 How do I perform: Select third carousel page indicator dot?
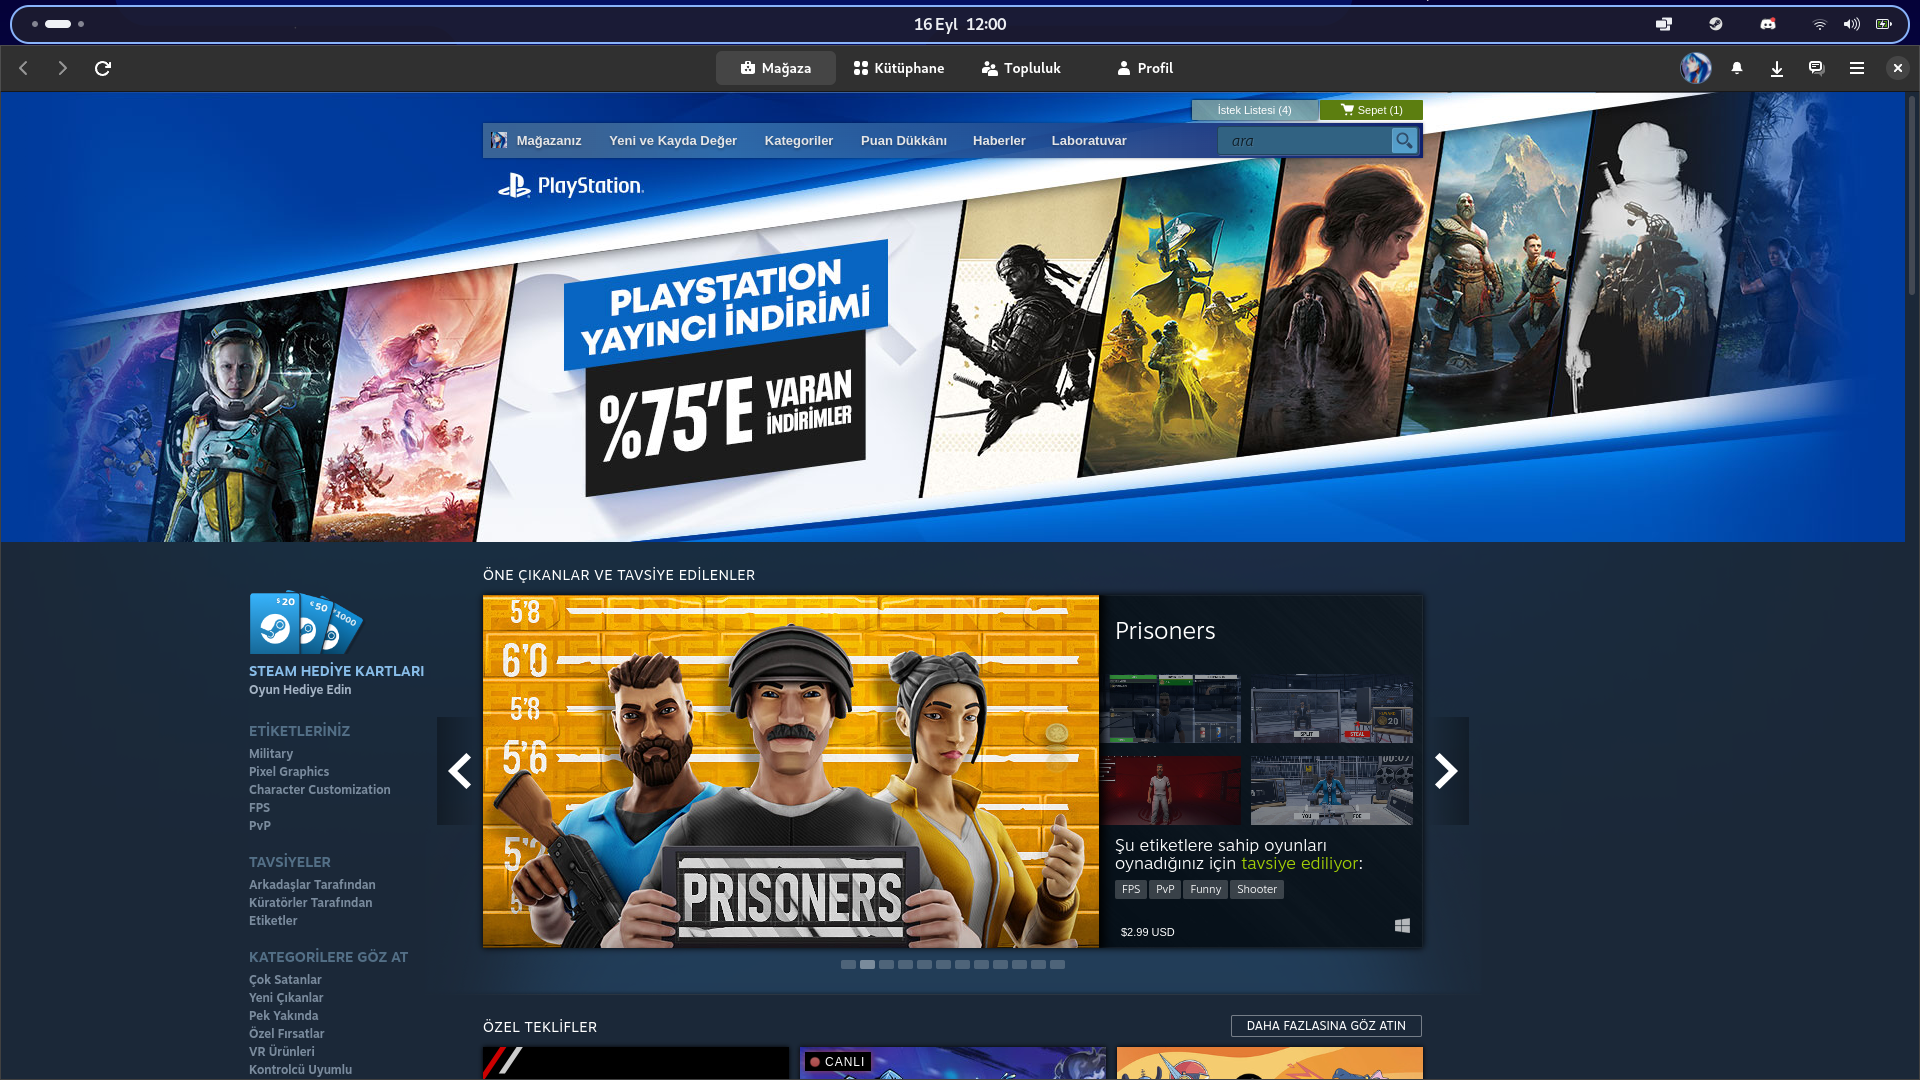tap(886, 965)
